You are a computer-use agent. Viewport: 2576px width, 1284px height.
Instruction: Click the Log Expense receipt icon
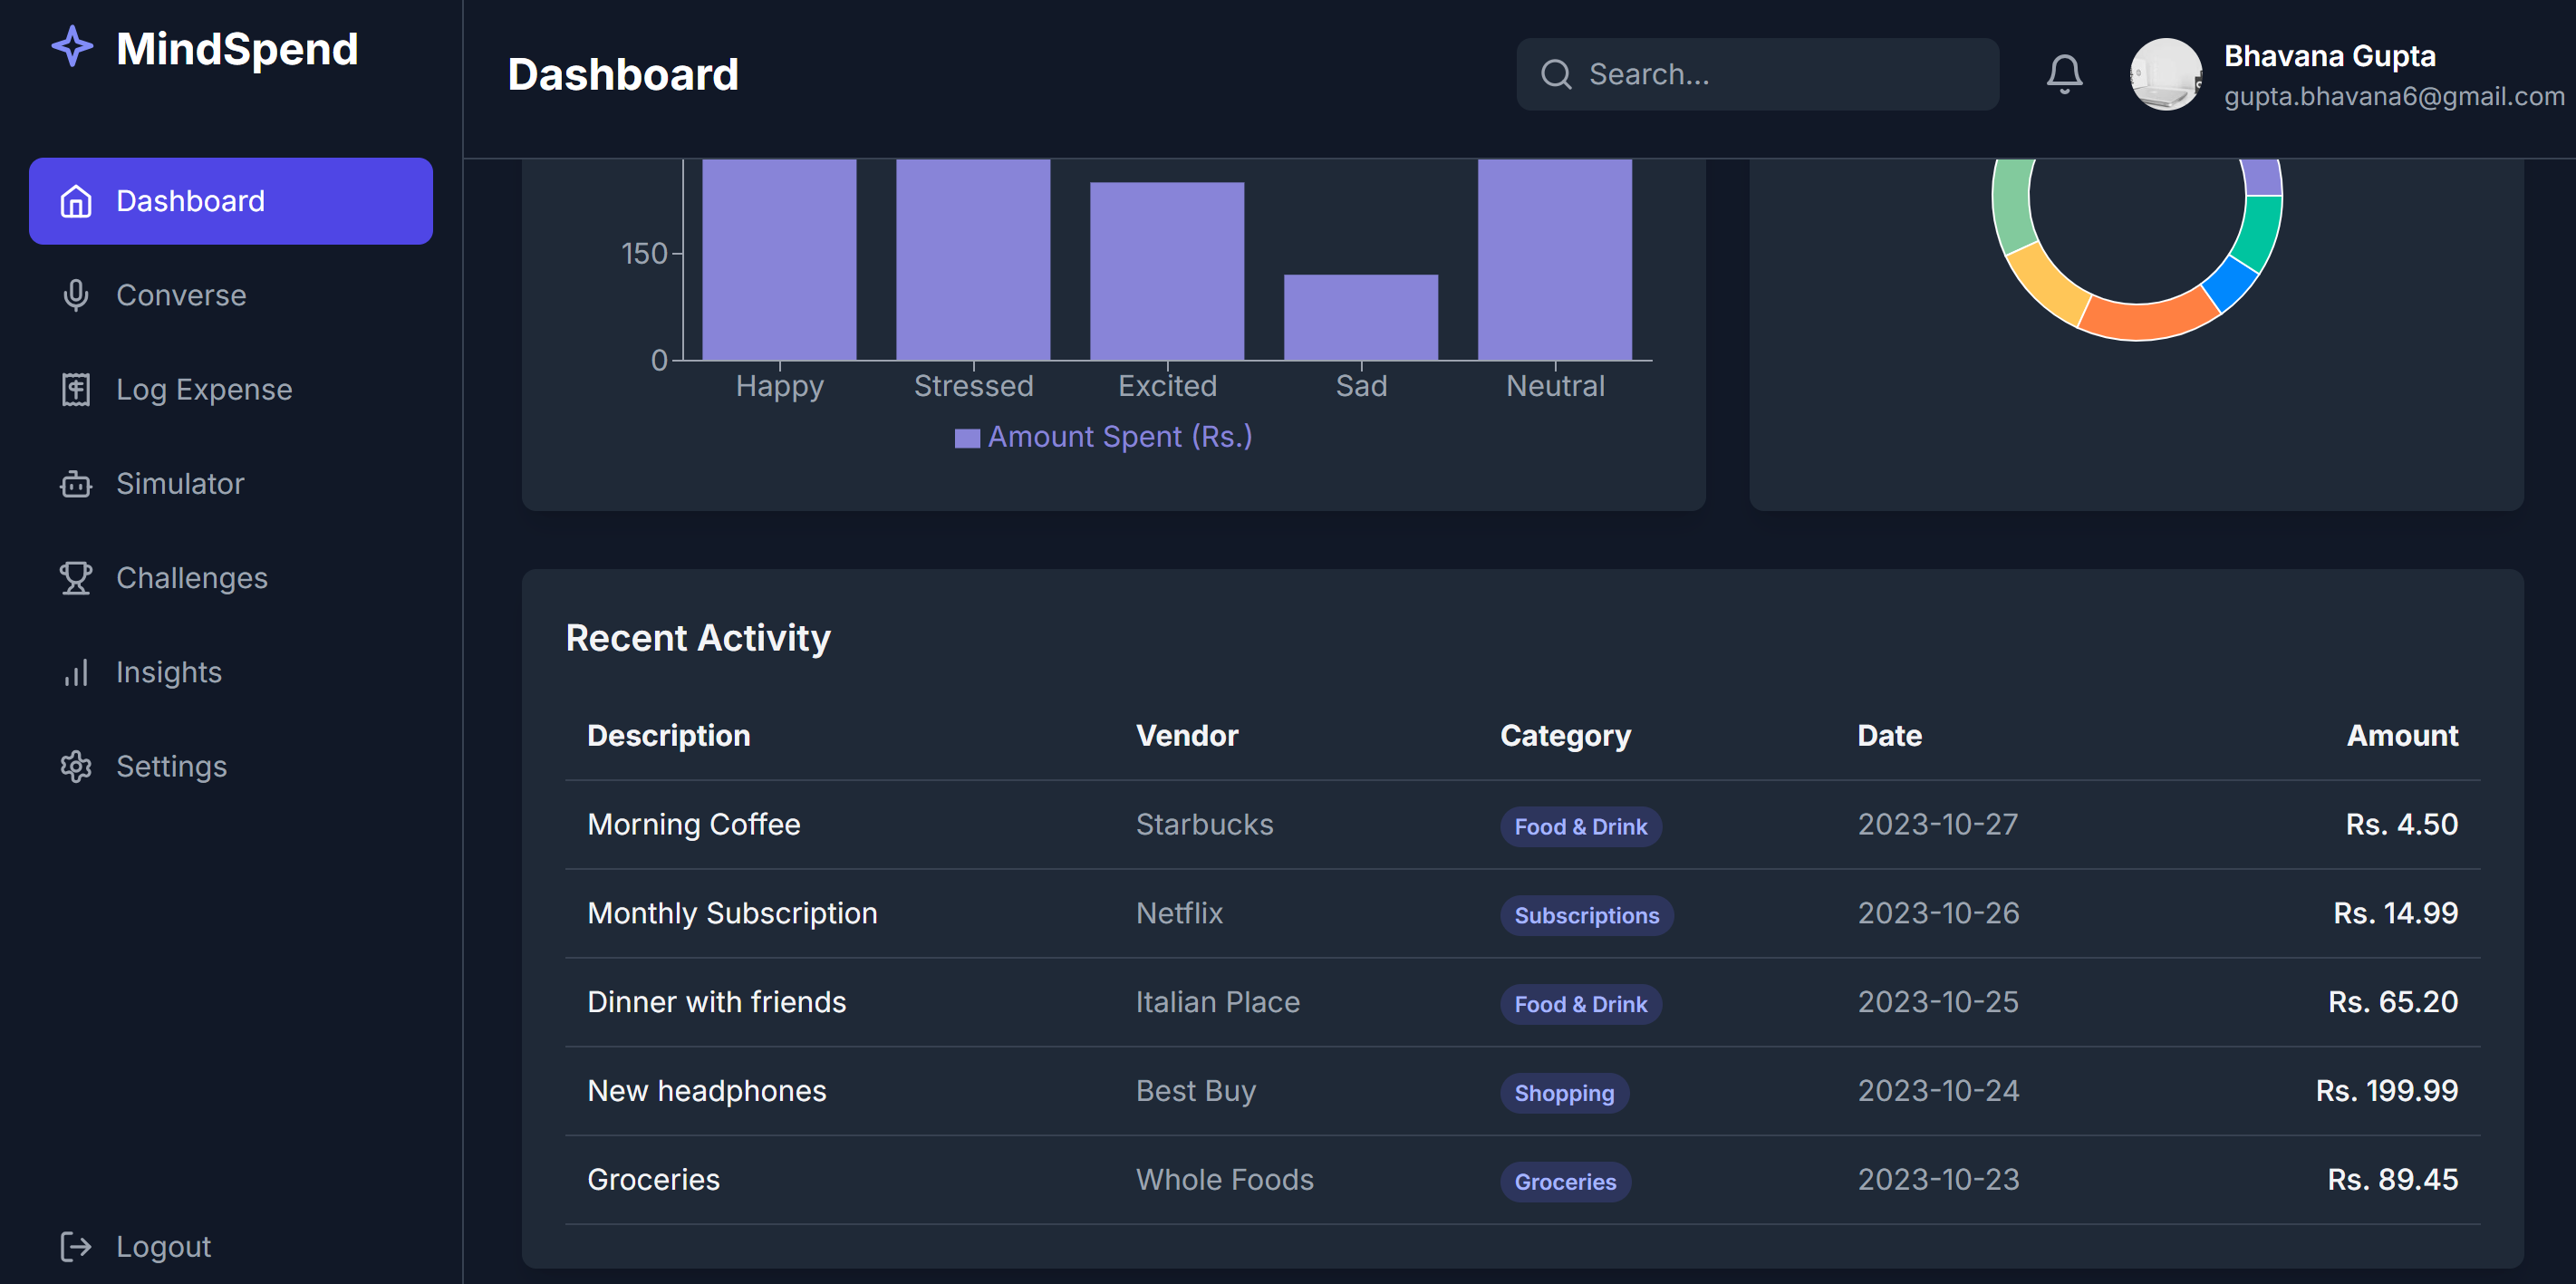pyautogui.click(x=76, y=389)
